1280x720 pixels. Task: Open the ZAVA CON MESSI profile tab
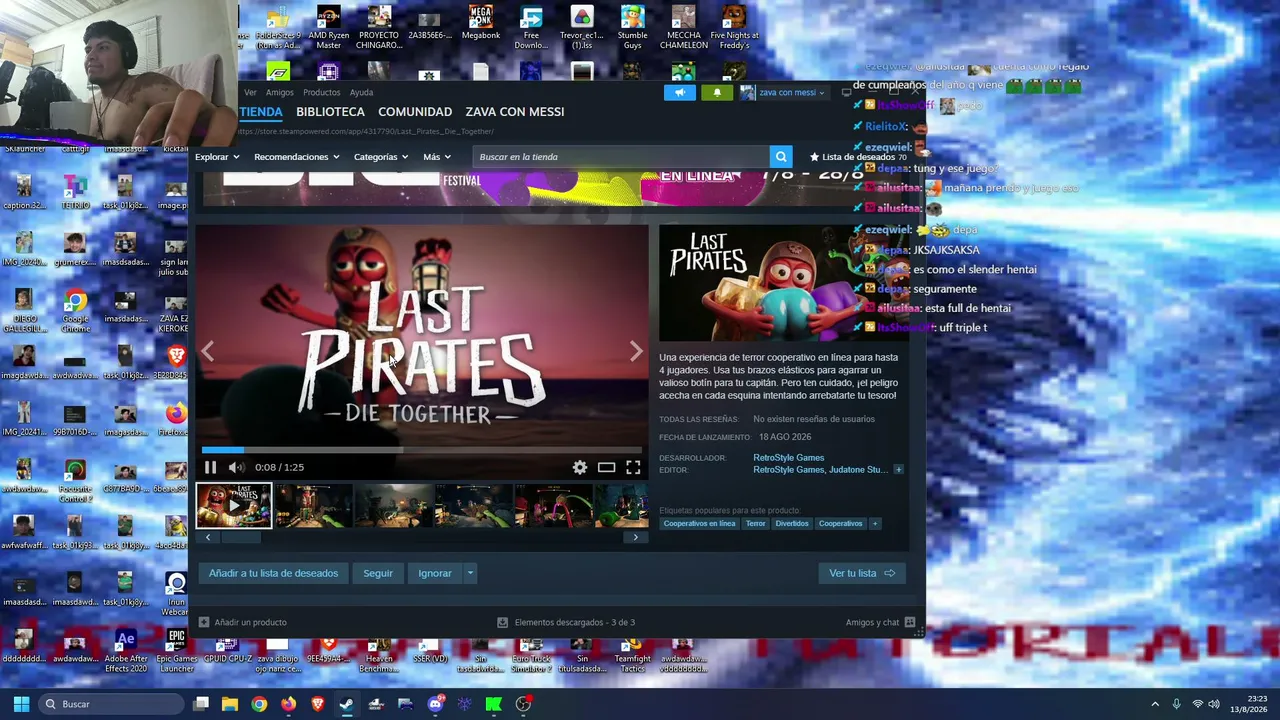(x=515, y=112)
